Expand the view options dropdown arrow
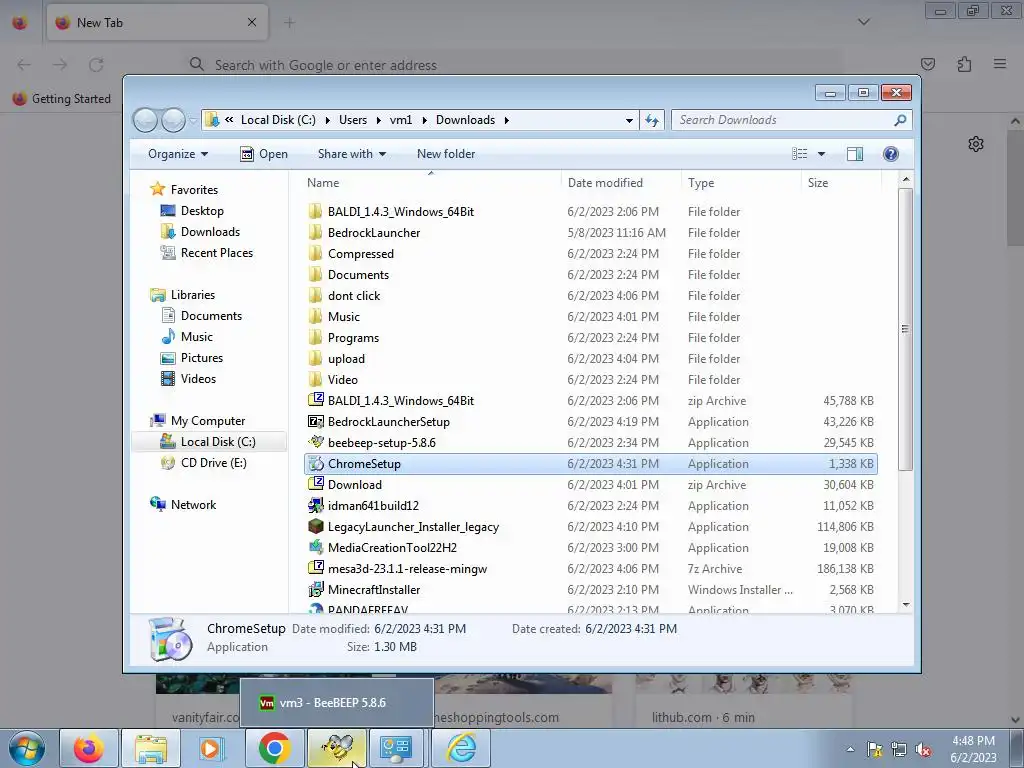1024x768 pixels. pos(822,153)
